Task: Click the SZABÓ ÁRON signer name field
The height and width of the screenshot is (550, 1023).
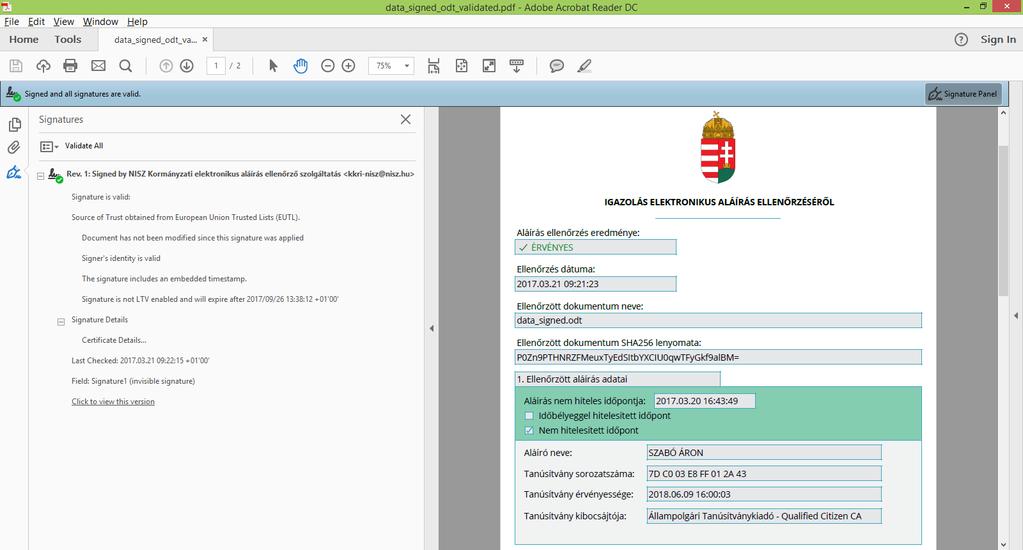Action: (x=764, y=452)
